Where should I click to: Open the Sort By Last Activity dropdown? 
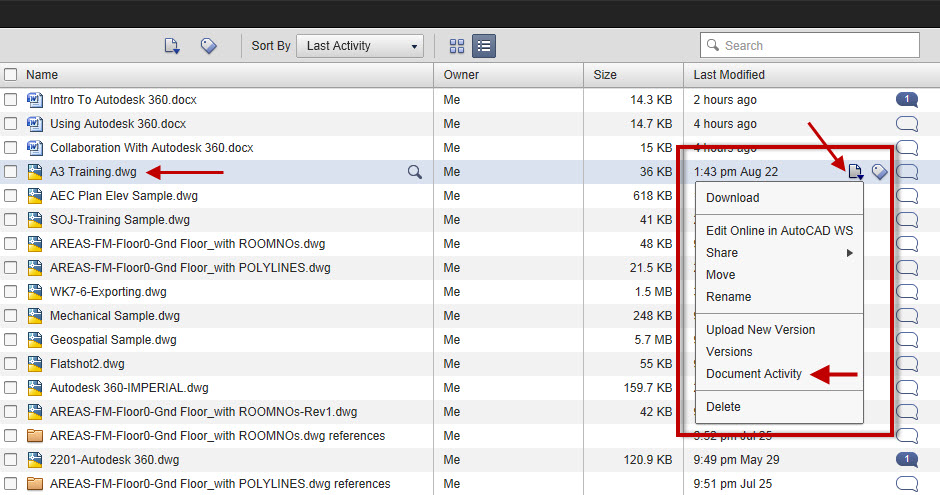tap(360, 46)
